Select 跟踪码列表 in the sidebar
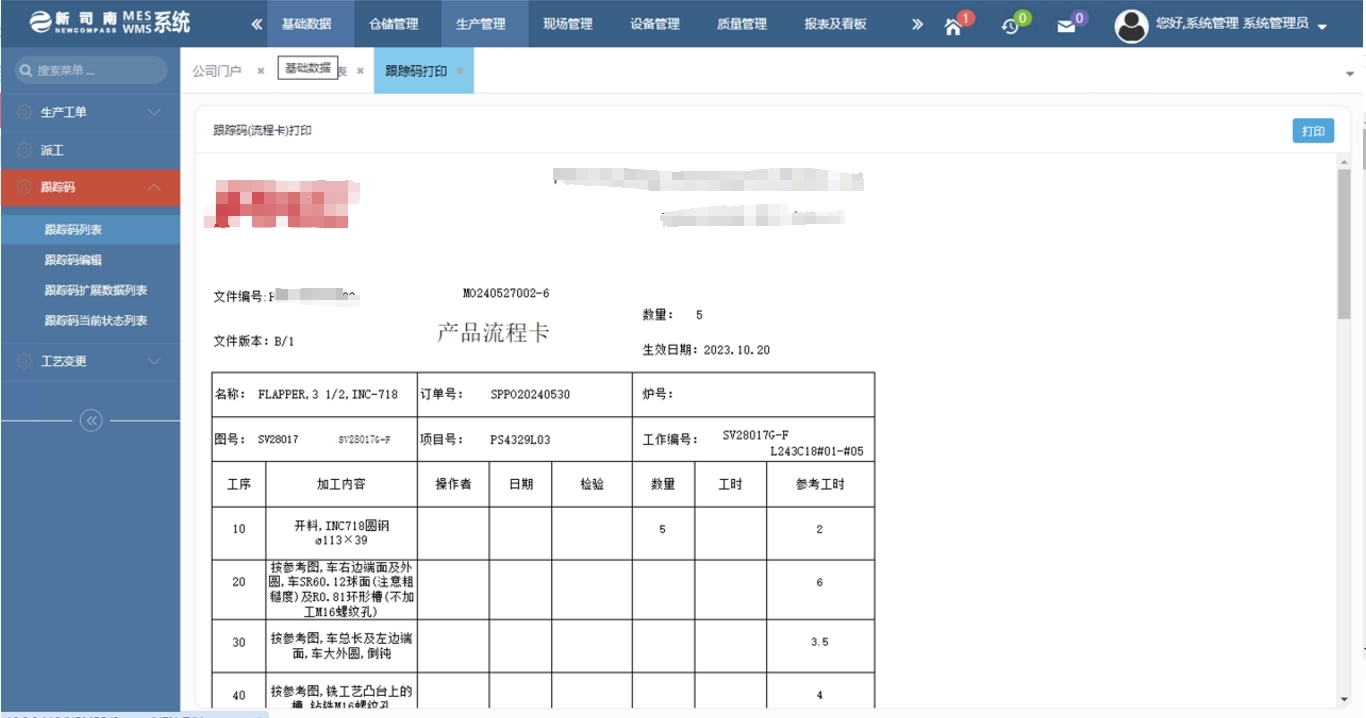Viewport: 1366px width, 718px height. coord(90,229)
